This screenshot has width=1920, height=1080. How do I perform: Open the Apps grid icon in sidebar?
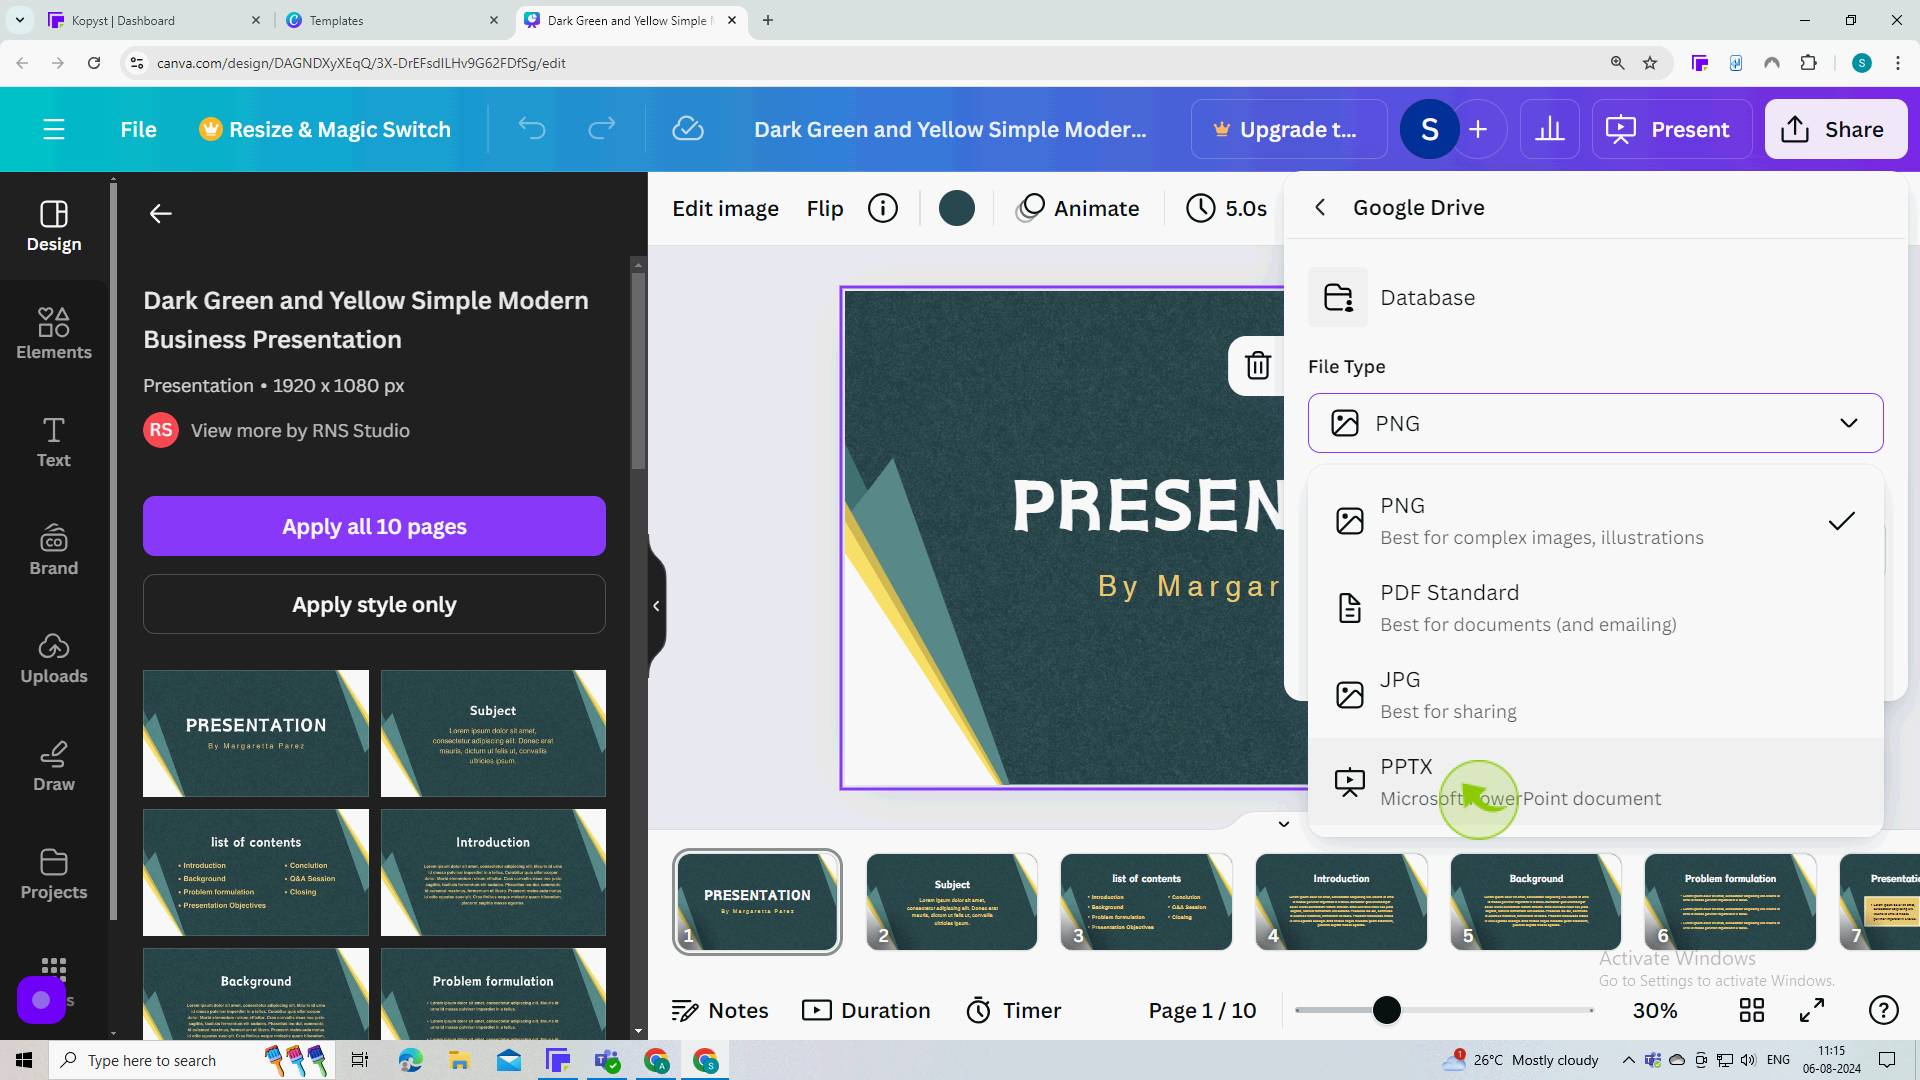pos(54,967)
